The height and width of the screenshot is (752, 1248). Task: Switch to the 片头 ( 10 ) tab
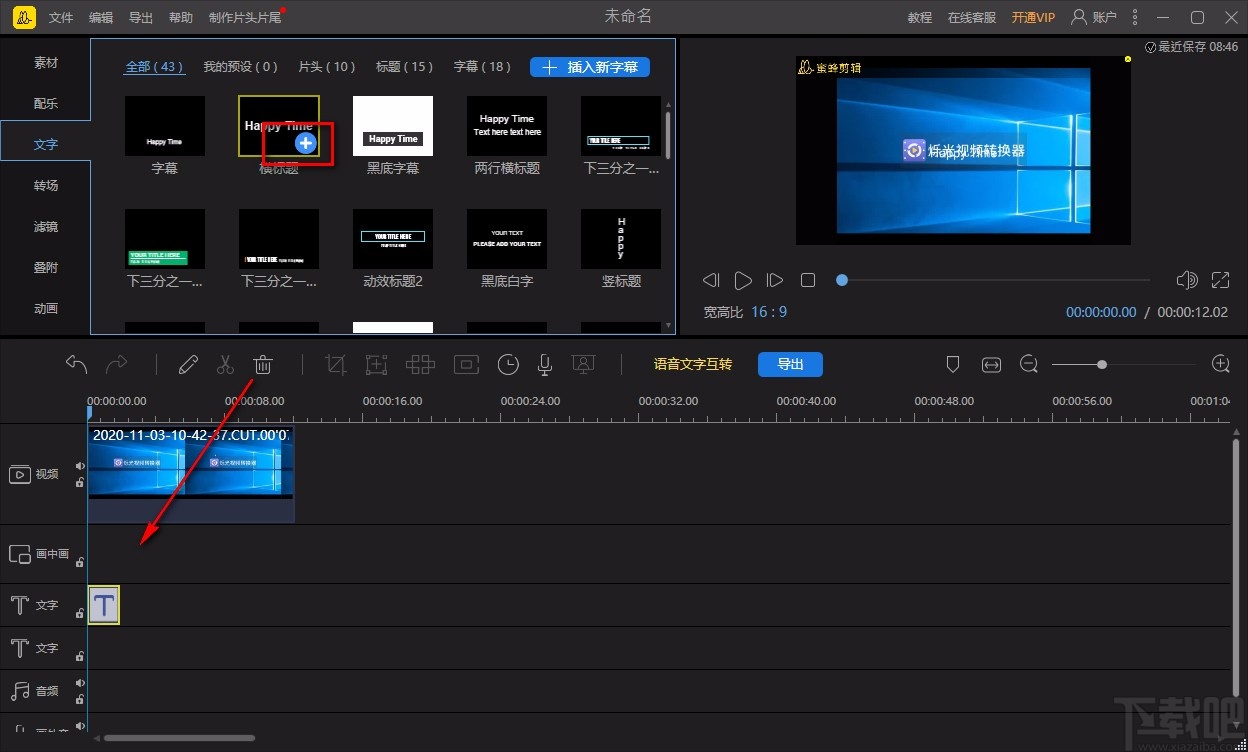(x=327, y=67)
